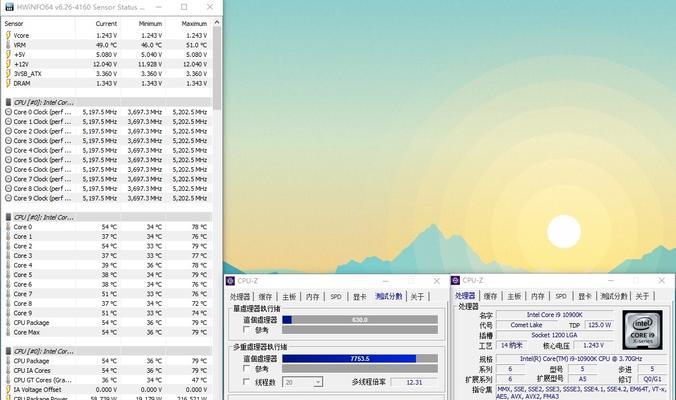Screen dimensions: 676x400
Task: Enable the 线程数 checkbox
Action: coord(247,382)
